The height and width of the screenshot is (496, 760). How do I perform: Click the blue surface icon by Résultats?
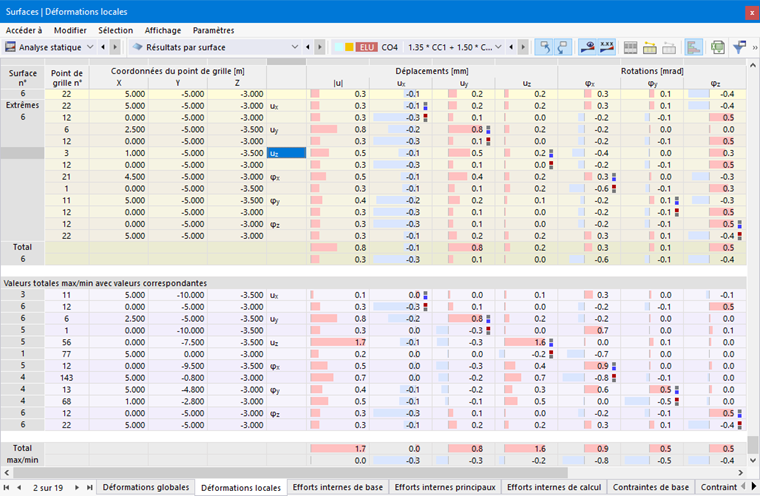click(138, 47)
